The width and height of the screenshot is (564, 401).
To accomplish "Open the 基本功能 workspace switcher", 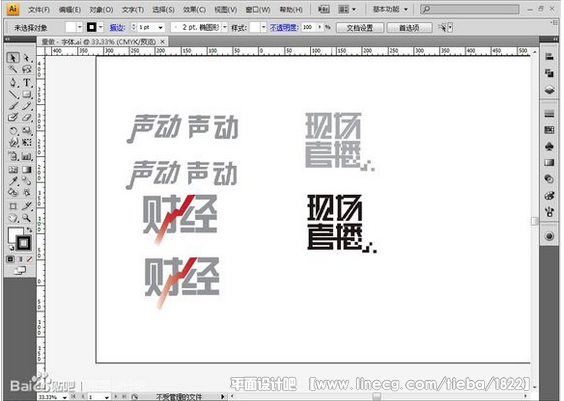I will click(x=390, y=9).
